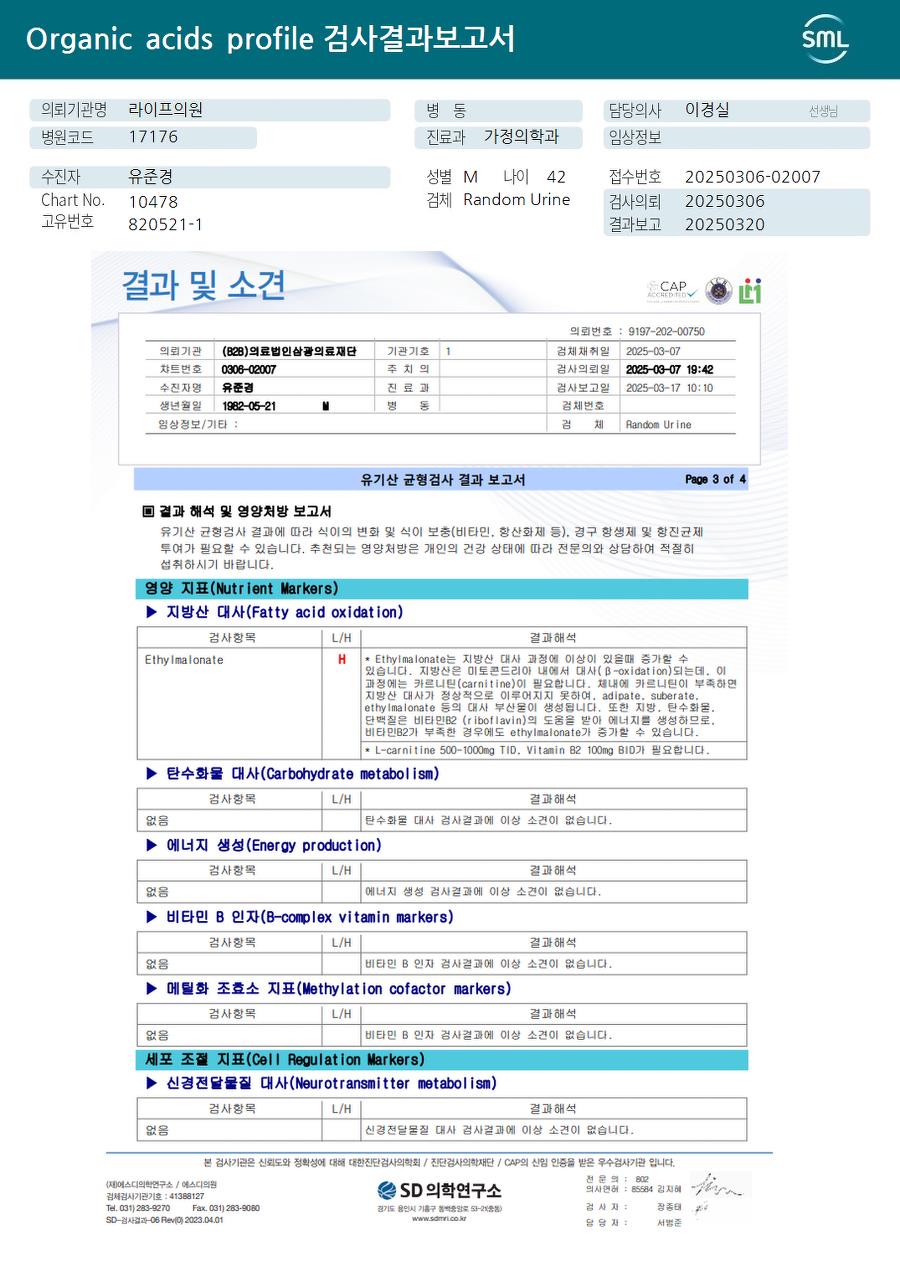Select the birth date 1982-05-21
Screen dimensions: 900x1271
249,405
